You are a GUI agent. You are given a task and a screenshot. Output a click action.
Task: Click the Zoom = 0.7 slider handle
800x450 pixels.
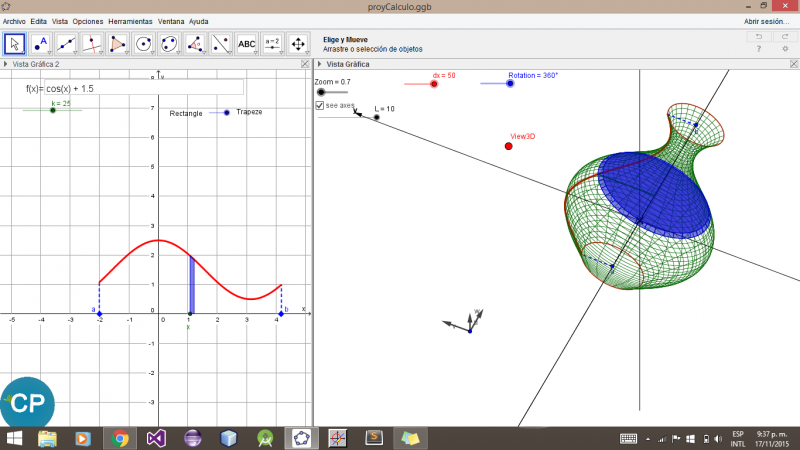point(321,92)
